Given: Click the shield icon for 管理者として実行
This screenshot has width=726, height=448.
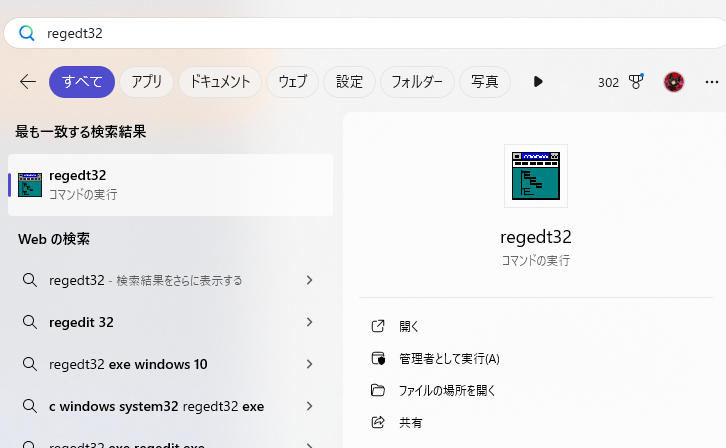Looking at the screenshot, I should [378, 358].
